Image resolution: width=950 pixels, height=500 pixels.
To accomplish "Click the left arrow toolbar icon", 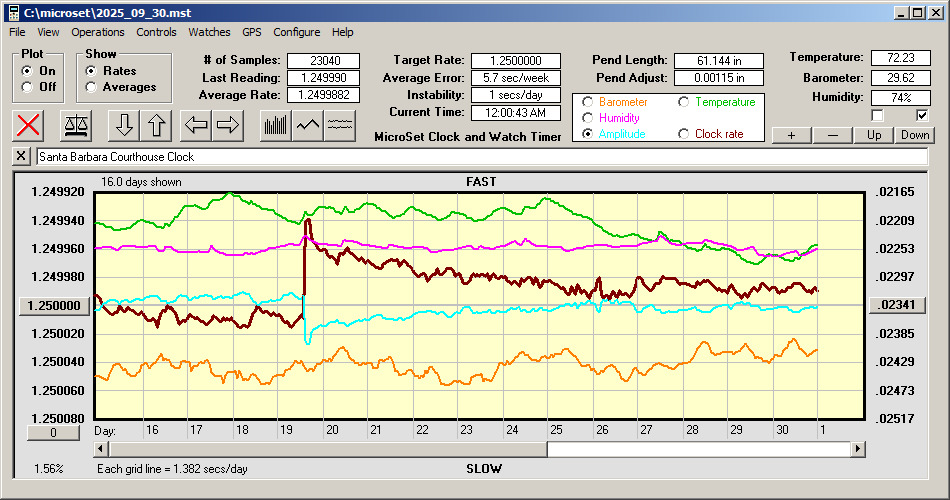I will click(x=195, y=125).
